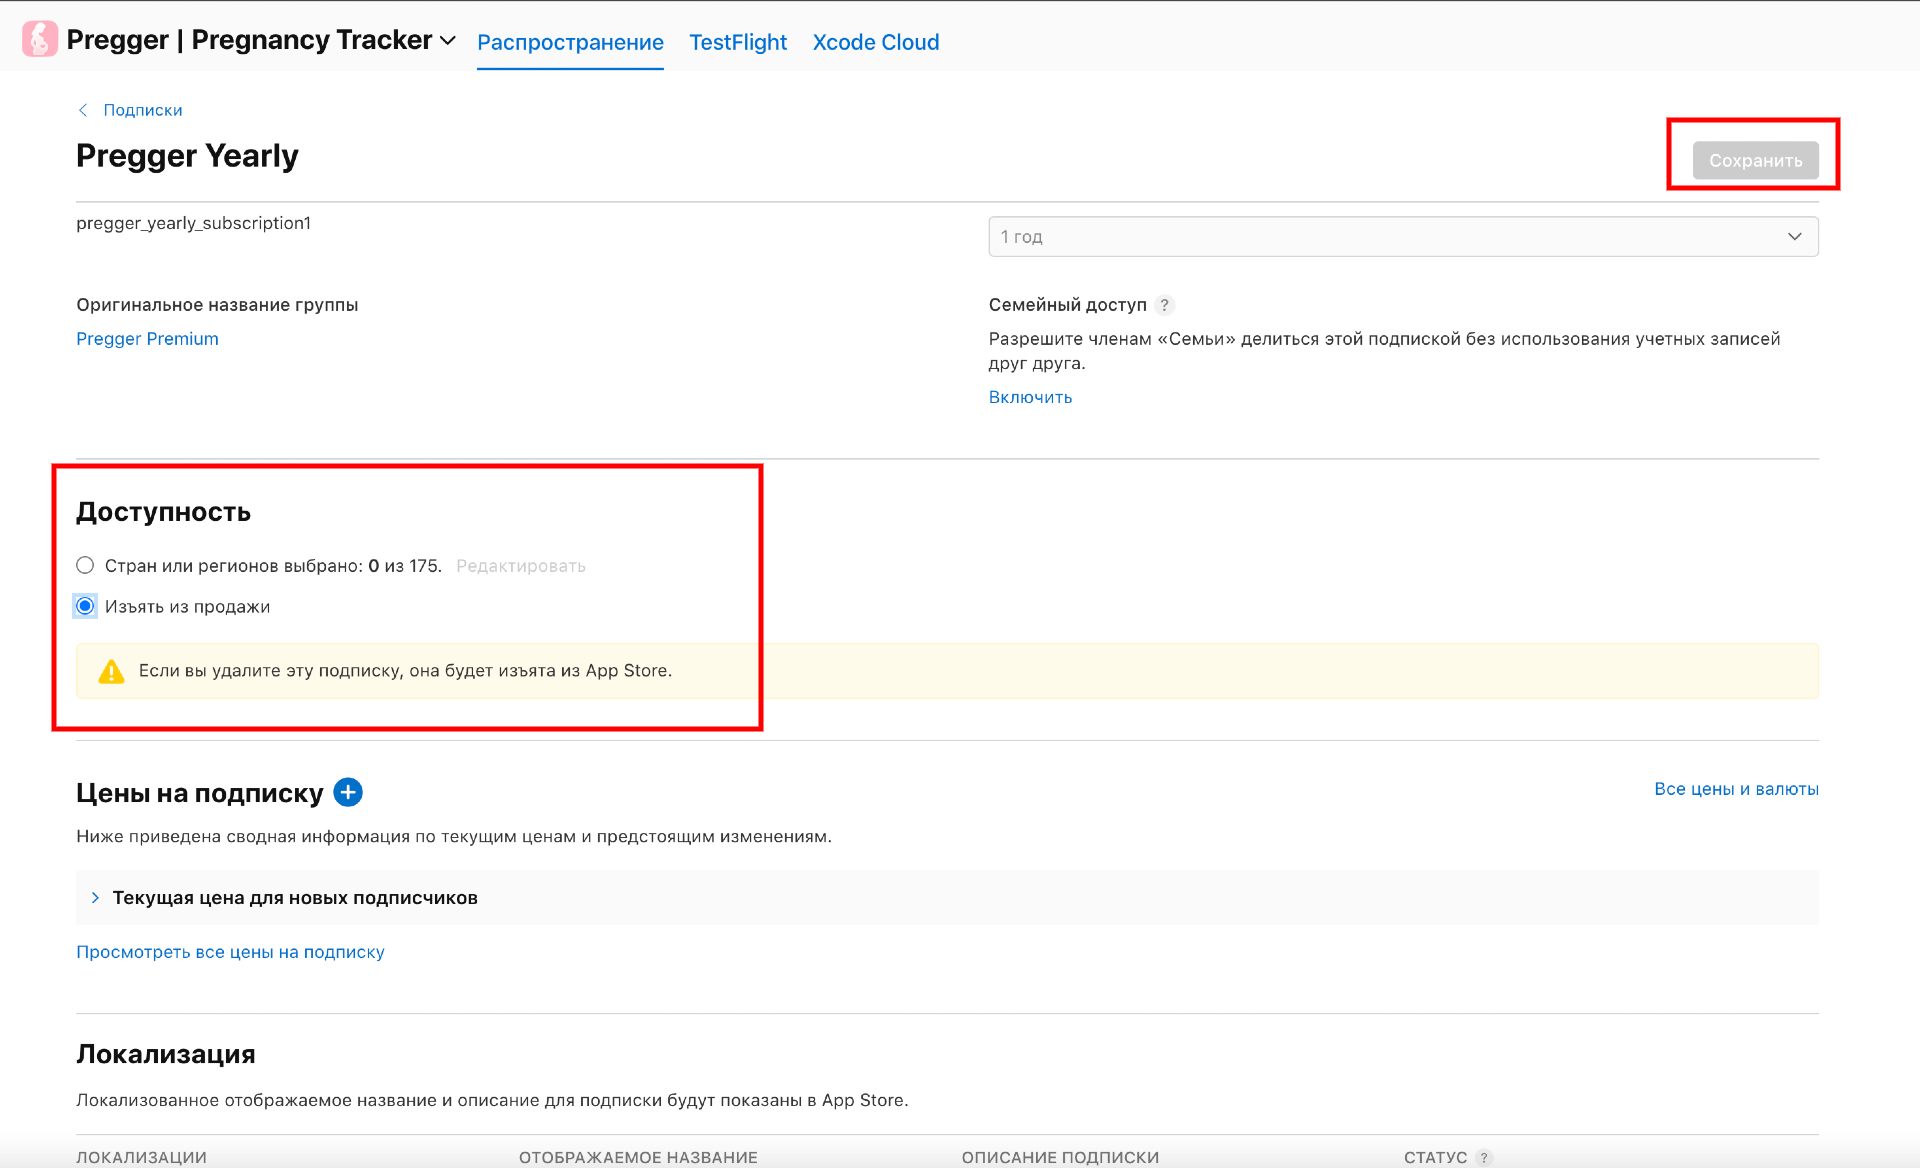Select the countries or regions radio button
Screen dimensions: 1920x1168
pos(85,565)
